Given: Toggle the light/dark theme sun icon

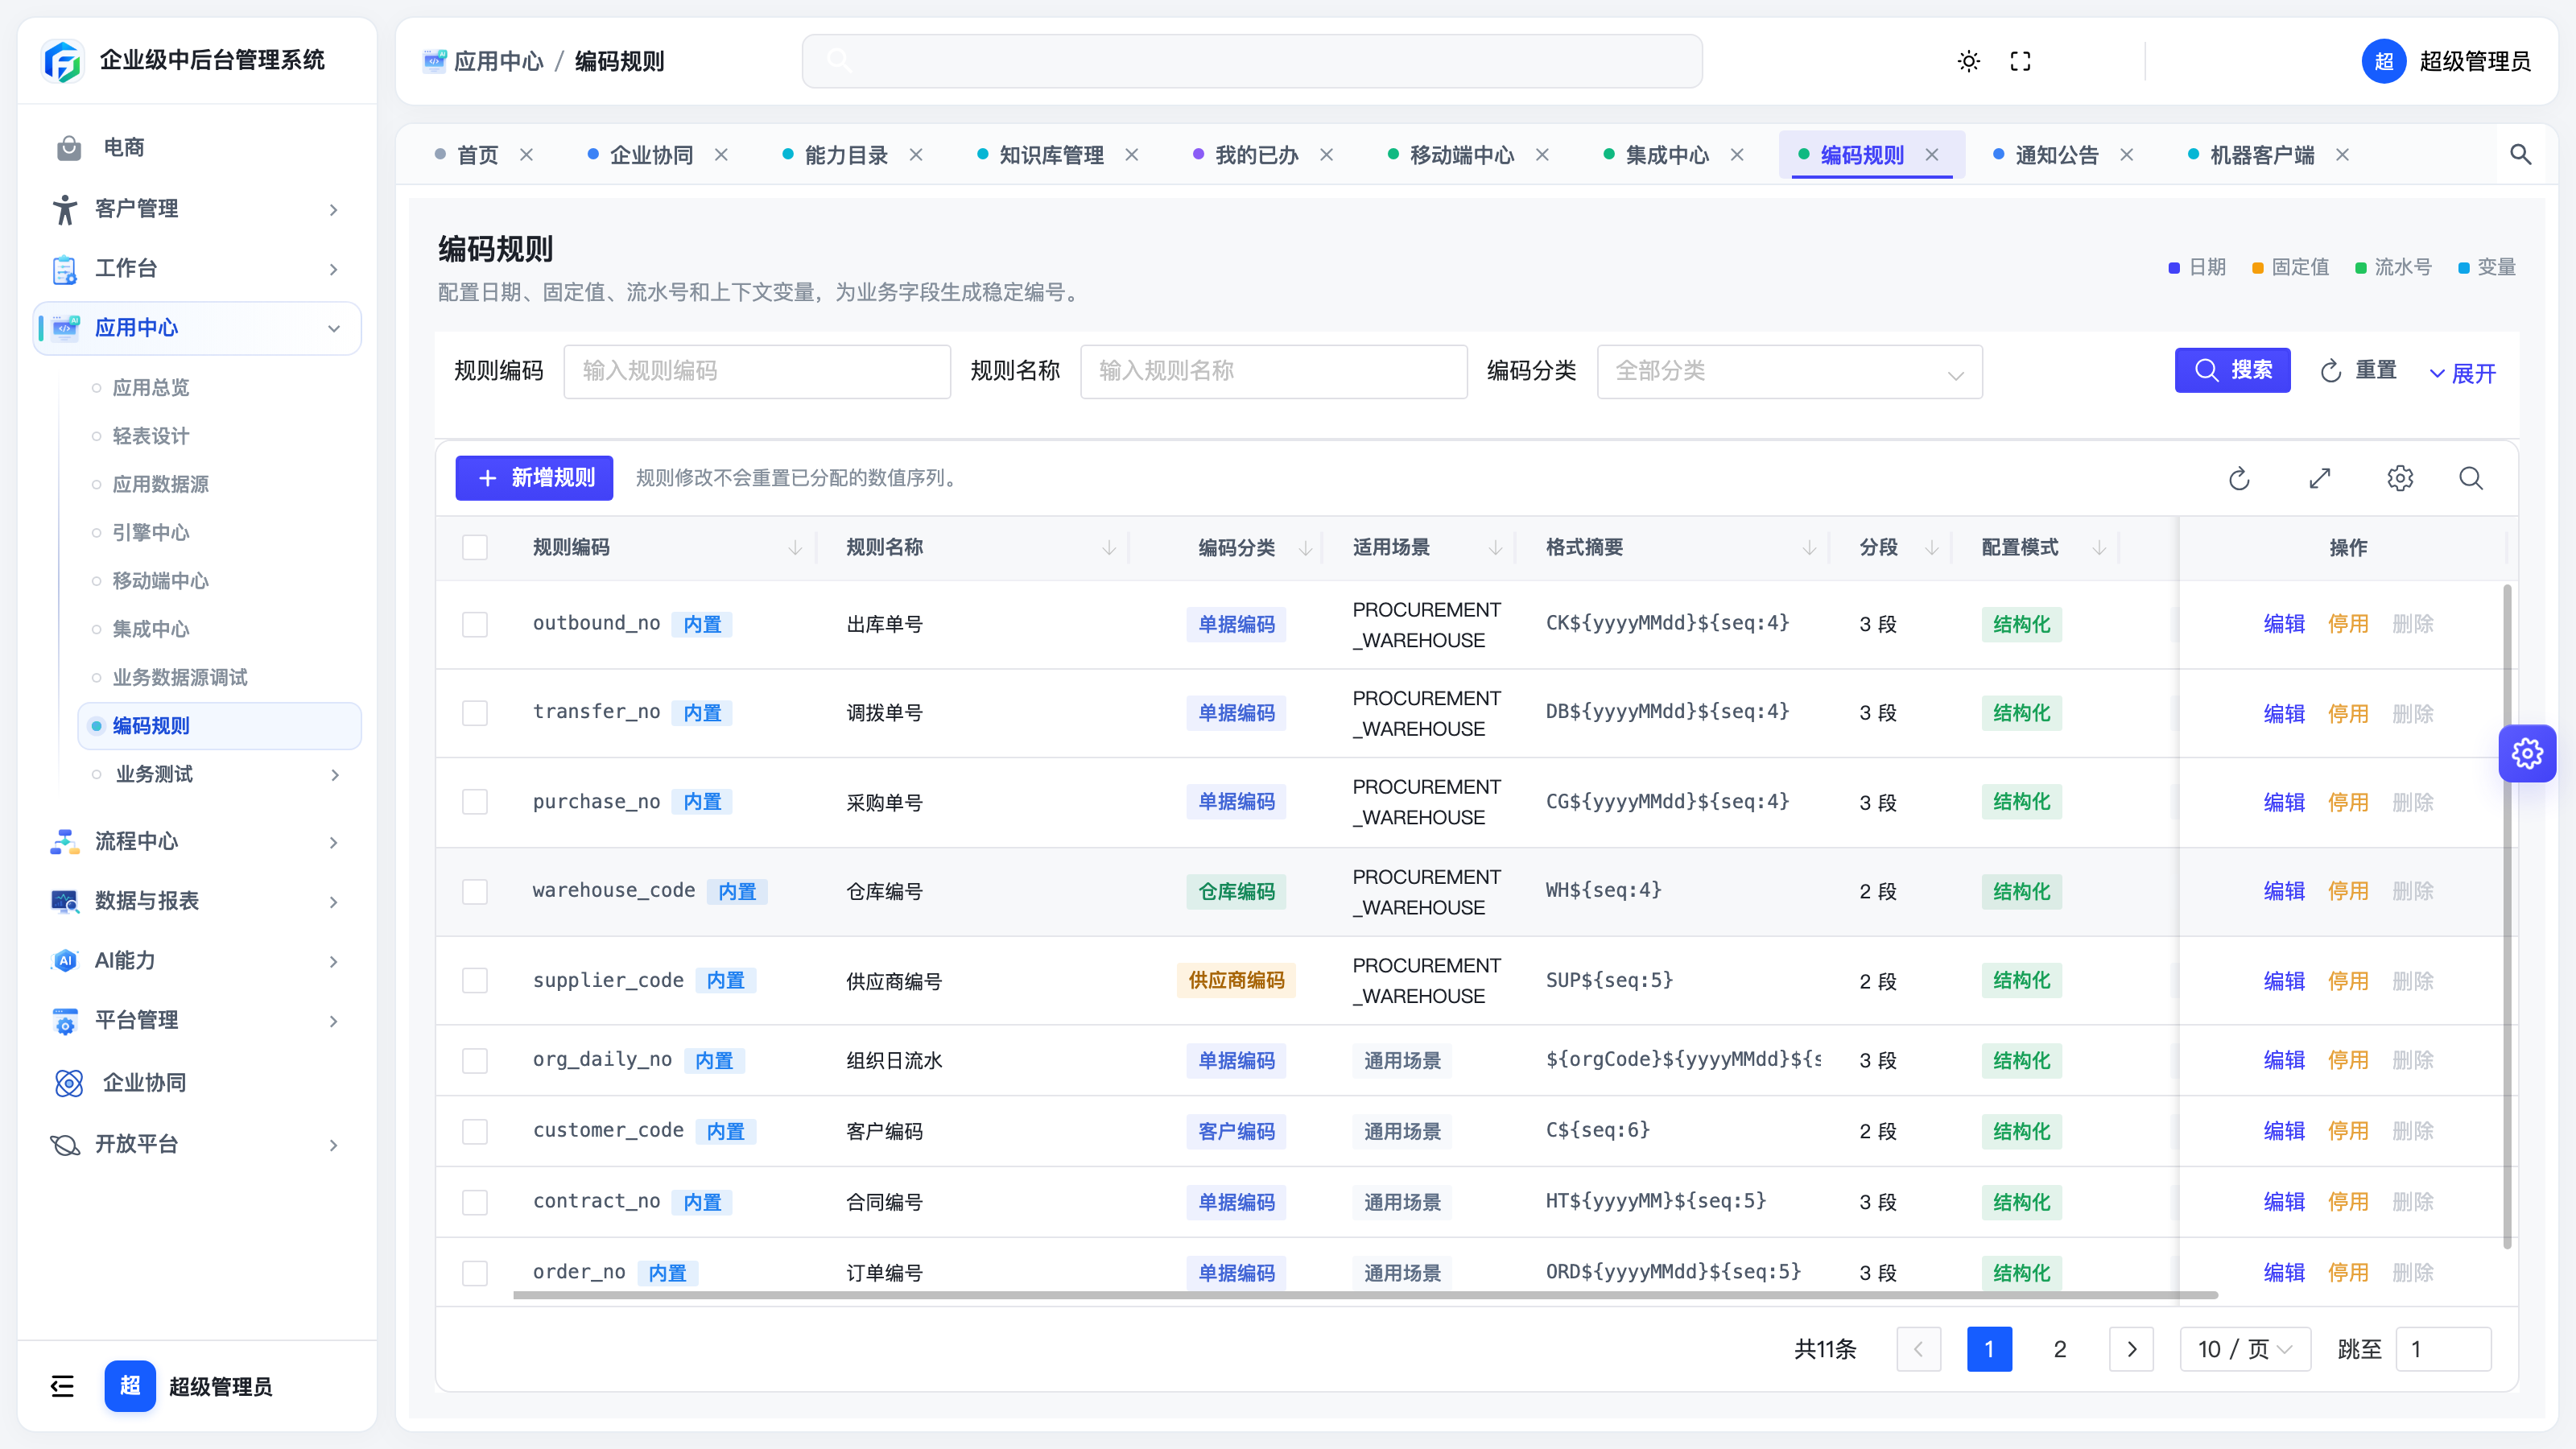Looking at the screenshot, I should [1968, 61].
